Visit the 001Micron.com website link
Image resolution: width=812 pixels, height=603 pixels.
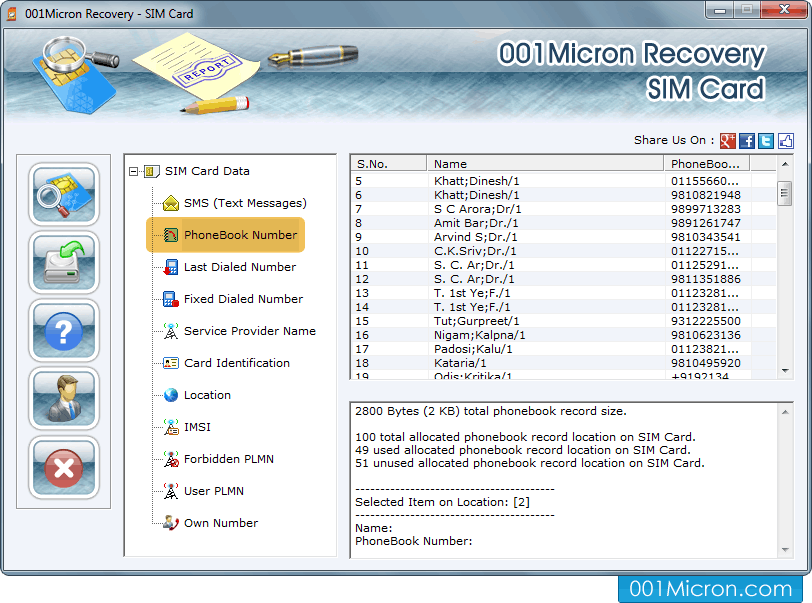coord(710,589)
